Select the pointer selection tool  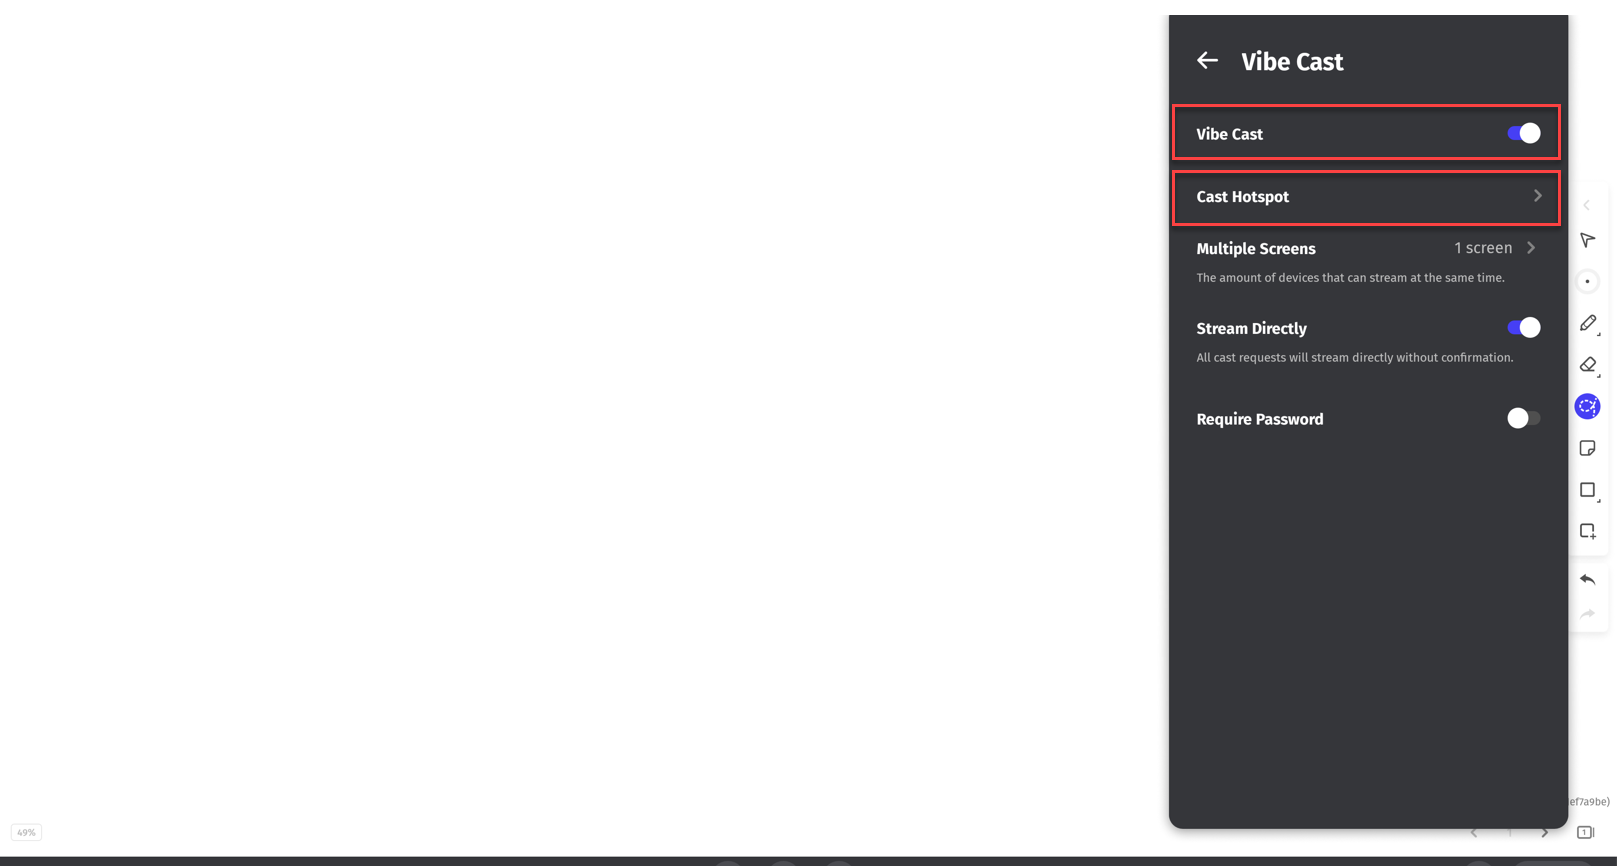tap(1587, 240)
